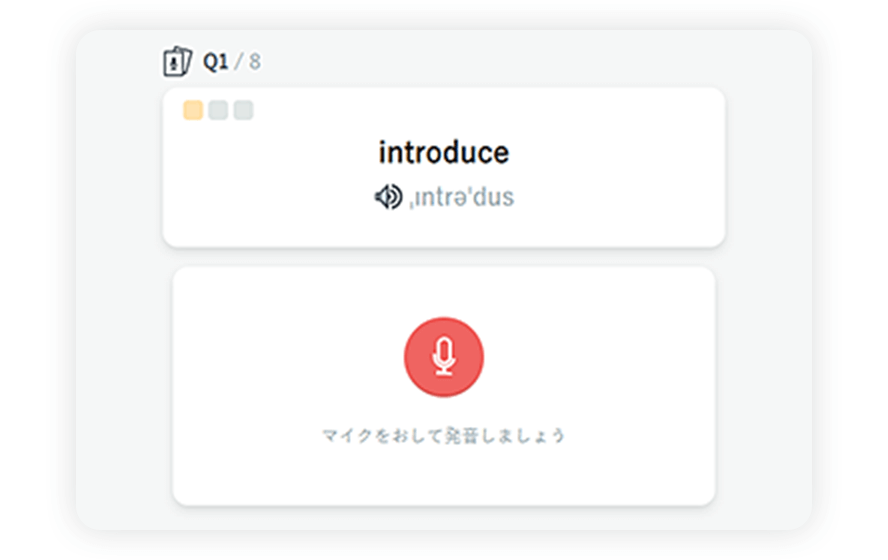Image resolution: width=888 pixels, height=560 pixels.
Task: Click the word "introduce"
Action: (443, 153)
